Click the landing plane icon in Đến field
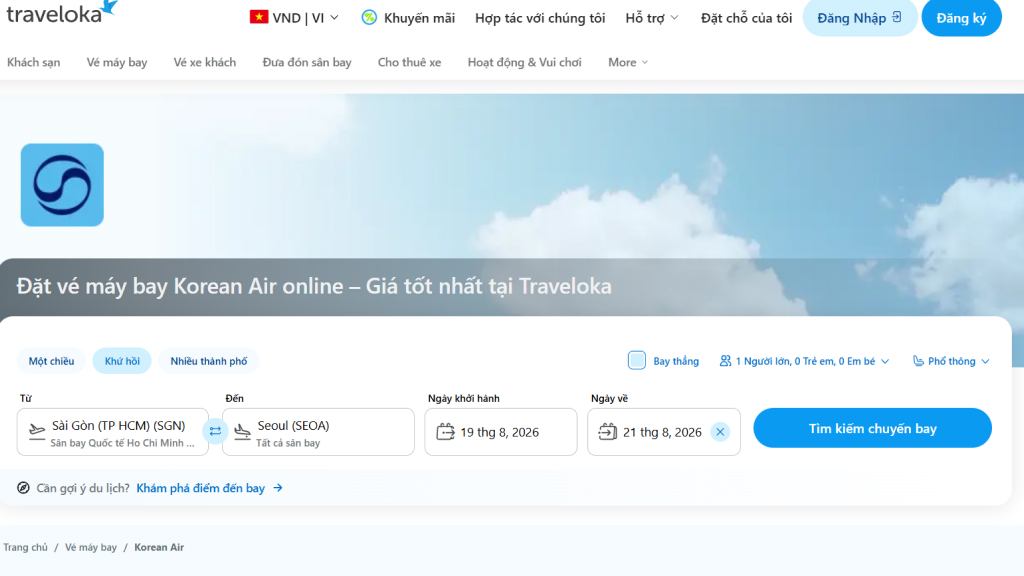The width and height of the screenshot is (1024, 576). tap(242, 432)
